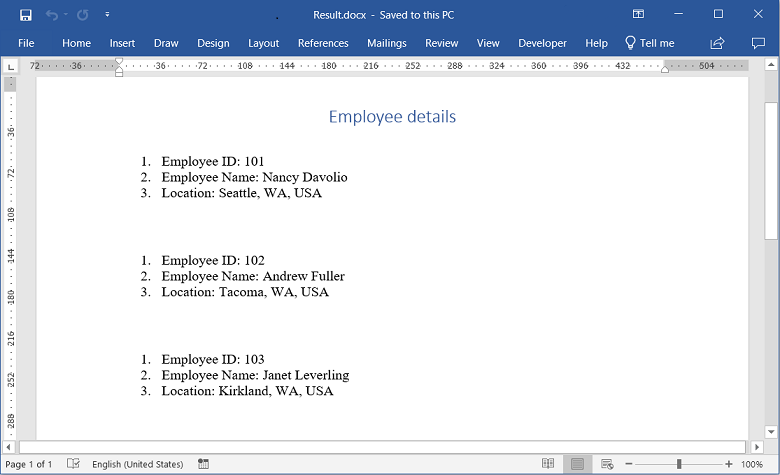Click the first line indent marker on ruler

119,62
